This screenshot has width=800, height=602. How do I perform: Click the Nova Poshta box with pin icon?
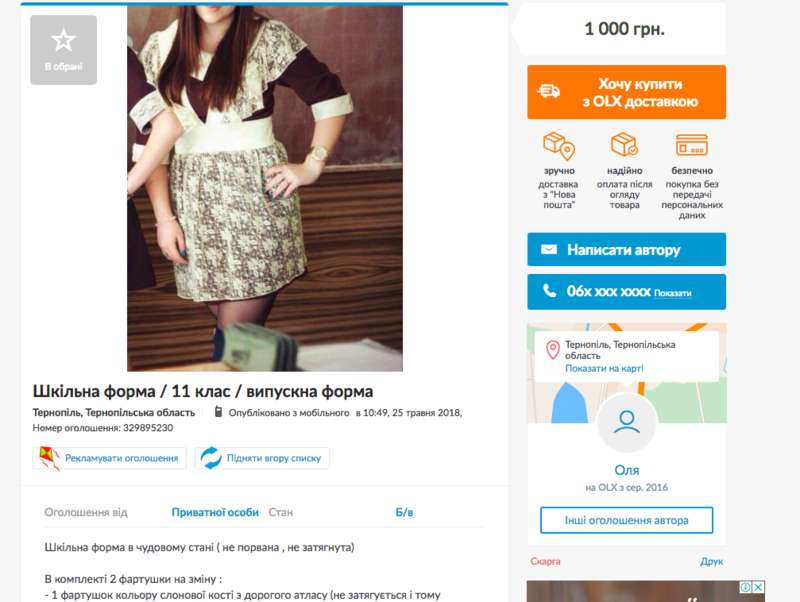559,145
